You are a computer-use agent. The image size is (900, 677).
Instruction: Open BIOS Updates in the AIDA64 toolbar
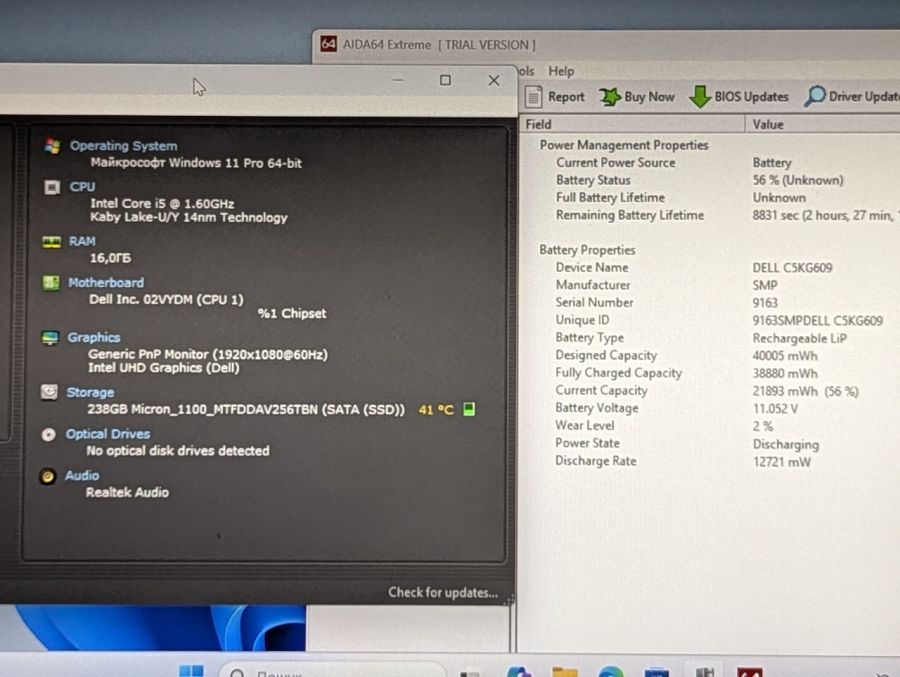[739, 96]
